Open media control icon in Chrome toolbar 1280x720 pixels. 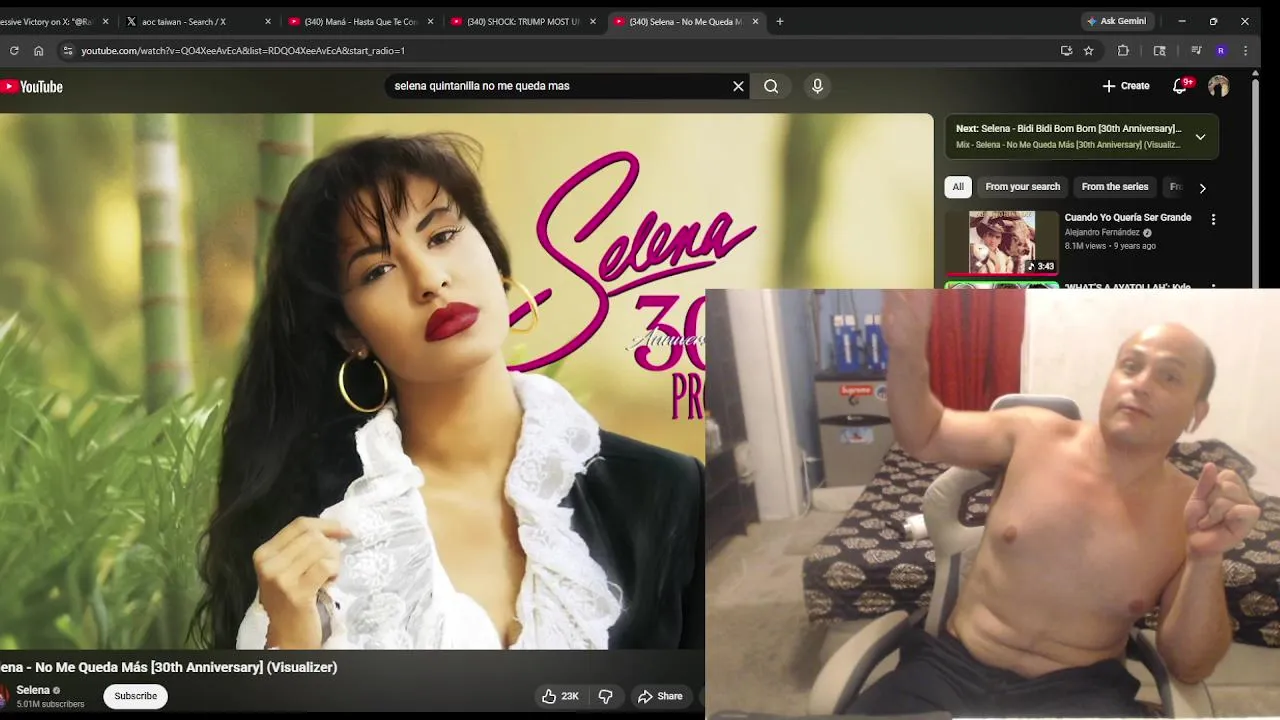coord(1196,50)
